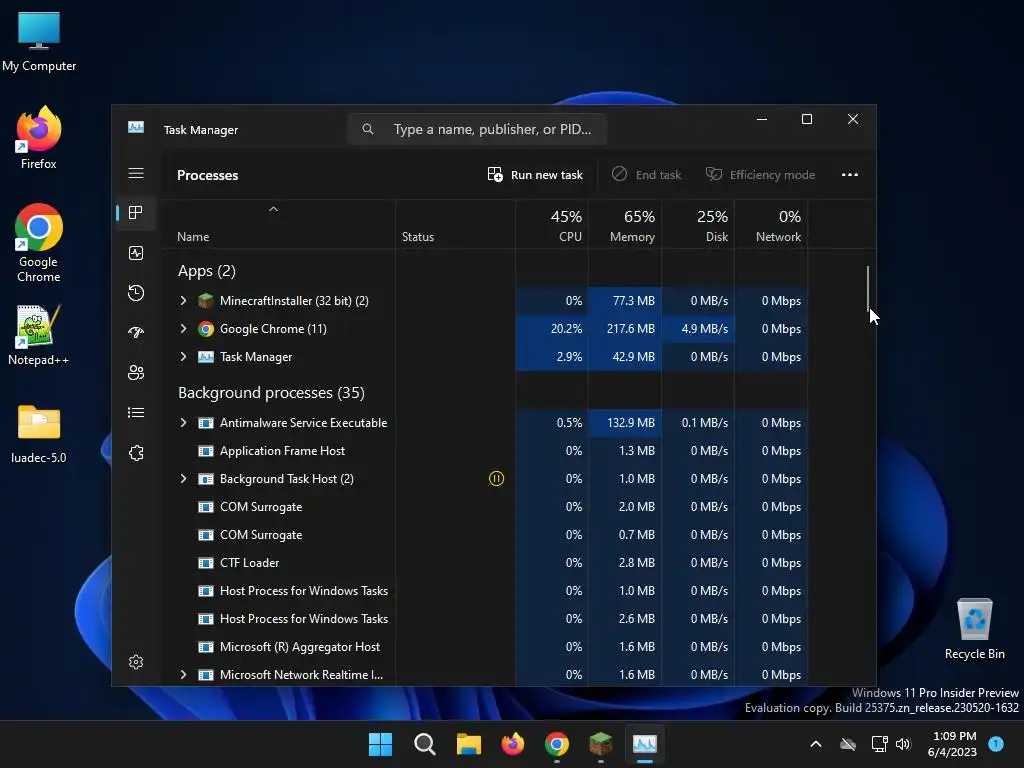Open the App history sidebar icon
The image size is (1024, 768).
(x=136, y=293)
